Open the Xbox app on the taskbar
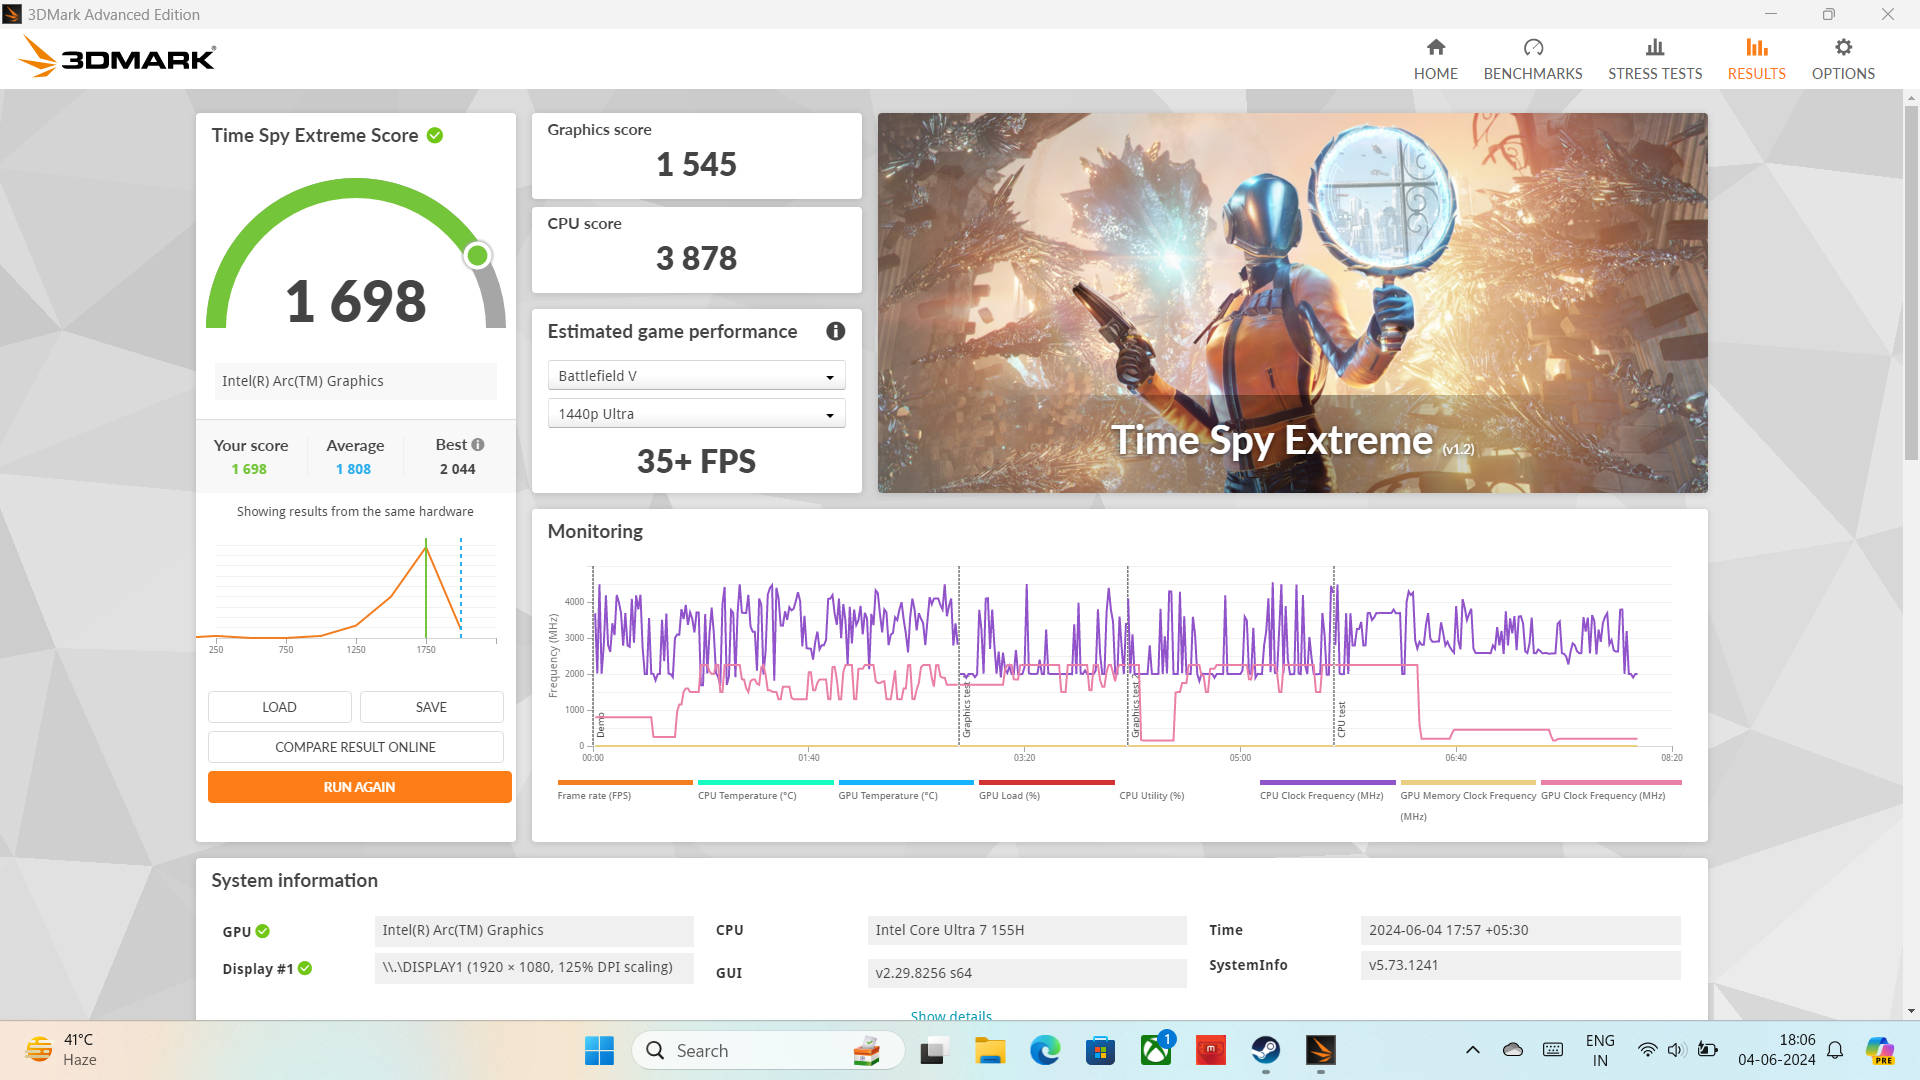The image size is (1920, 1080). click(1156, 1050)
